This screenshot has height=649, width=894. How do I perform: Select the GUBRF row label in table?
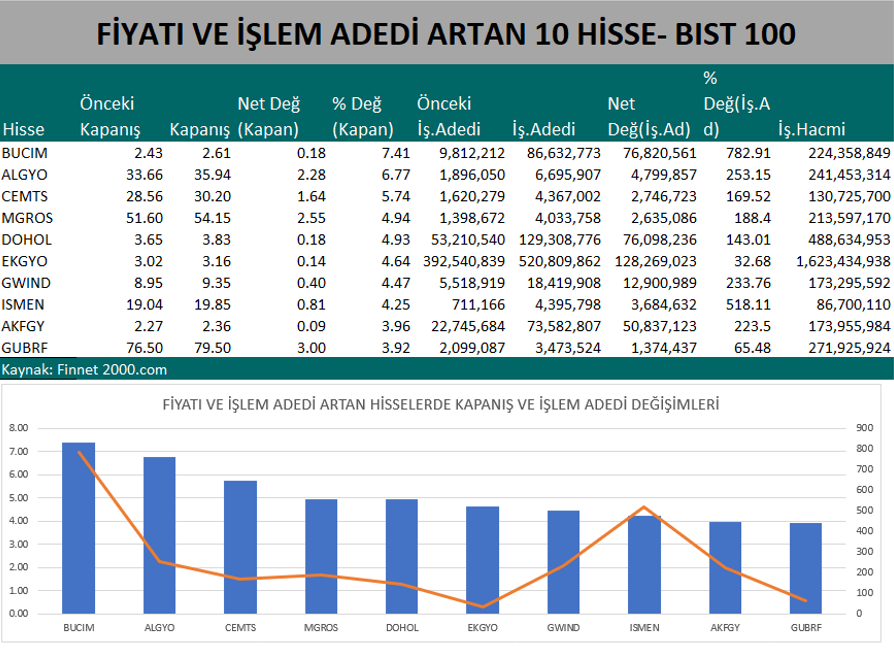pyautogui.click(x=25, y=348)
